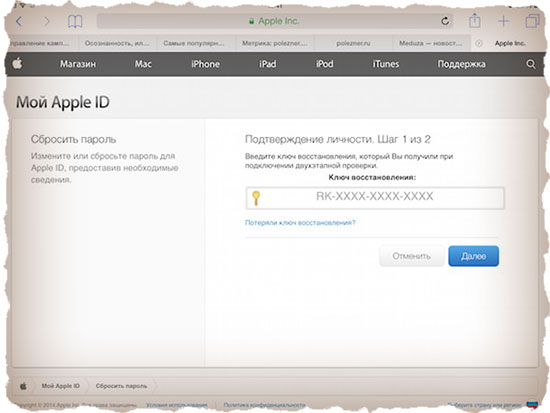The image size is (550, 413).
Task: Tap the Safari forward arrow
Action: [46, 22]
